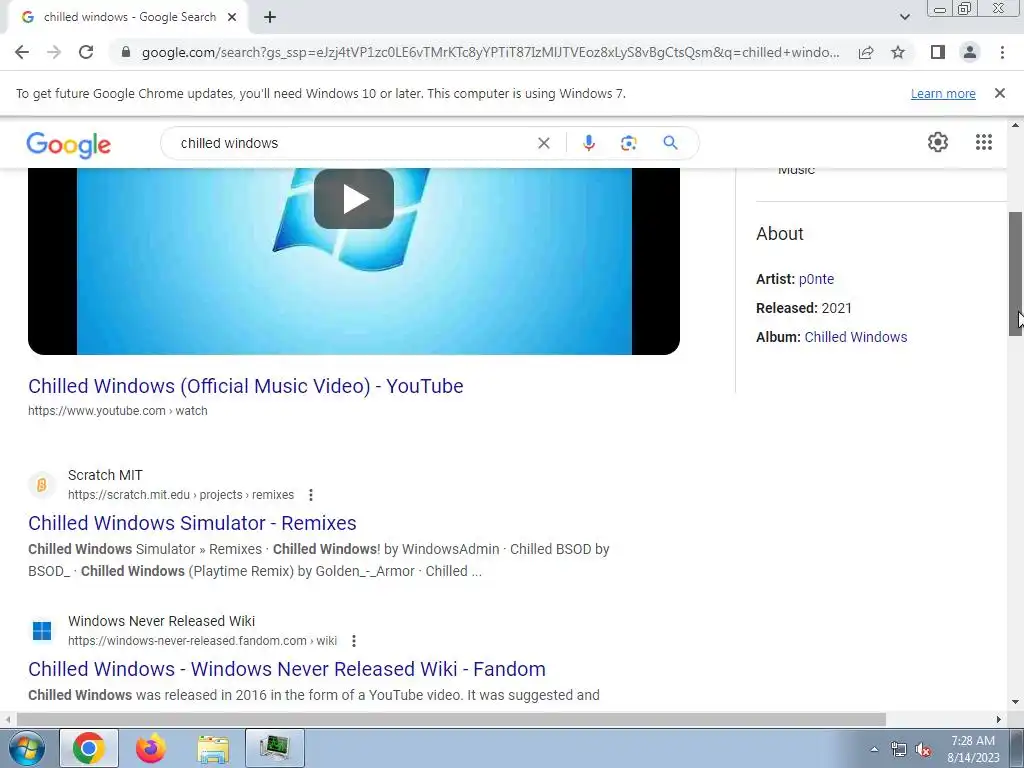Open the Learn more link about Chrome updates

point(943,93)
